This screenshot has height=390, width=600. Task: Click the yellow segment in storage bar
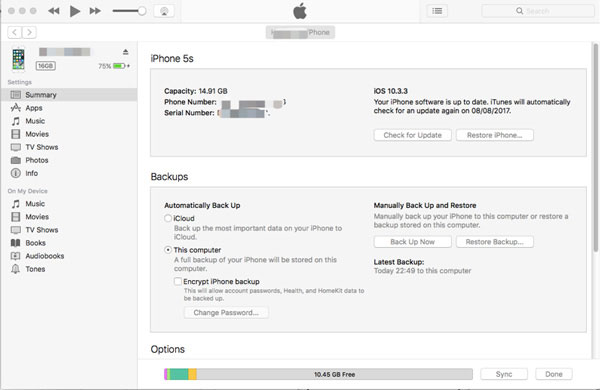click(x=192, y=374)
